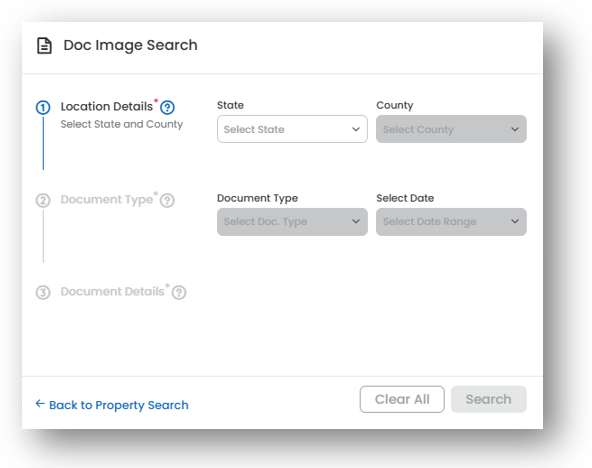Image resolution: width=592 pixels, height=468 pixels.
Task: Go to the Document Type step label
Action: (x=107, y=200)
